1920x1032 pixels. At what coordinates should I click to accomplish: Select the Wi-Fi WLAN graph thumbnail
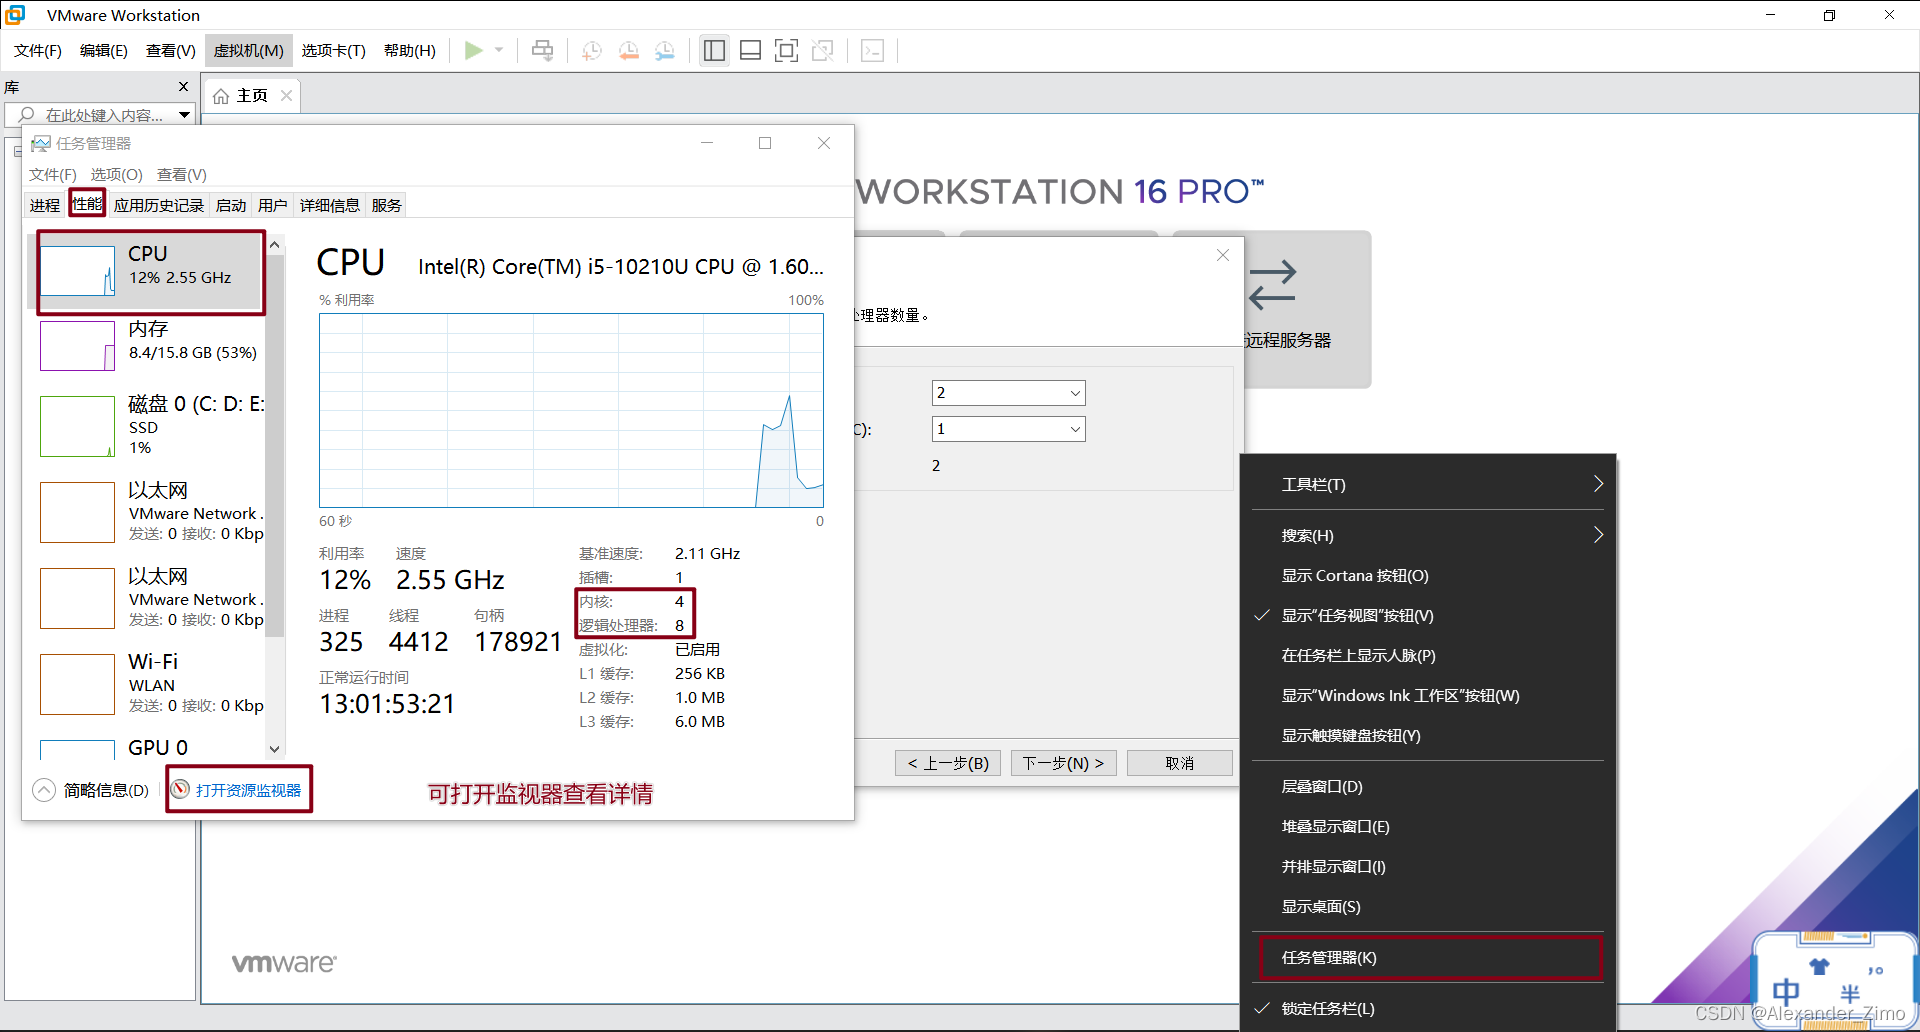pos(78,684)
